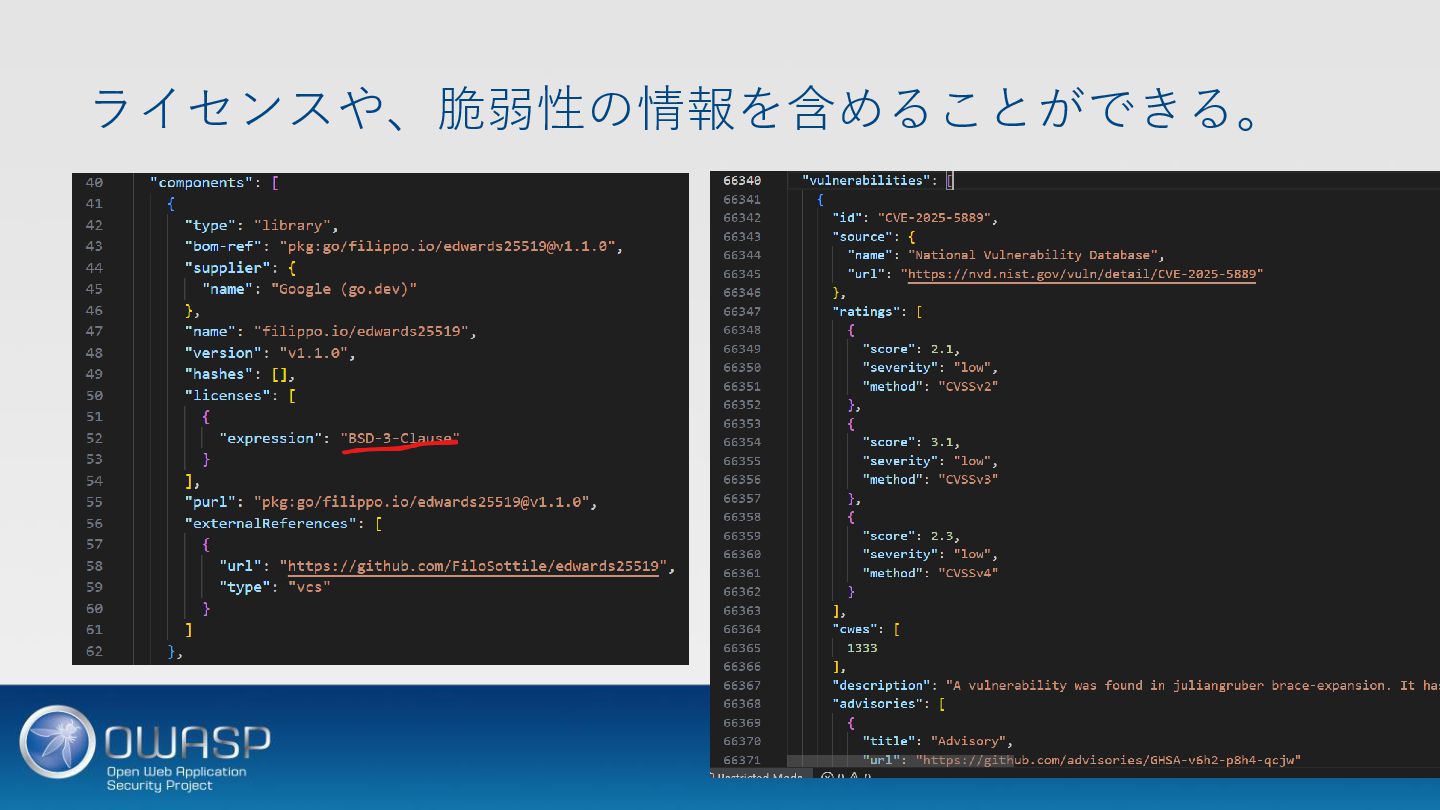Click line number 52 in the left editor
The width and height of the screenshot is (1440, 810).
94,438
